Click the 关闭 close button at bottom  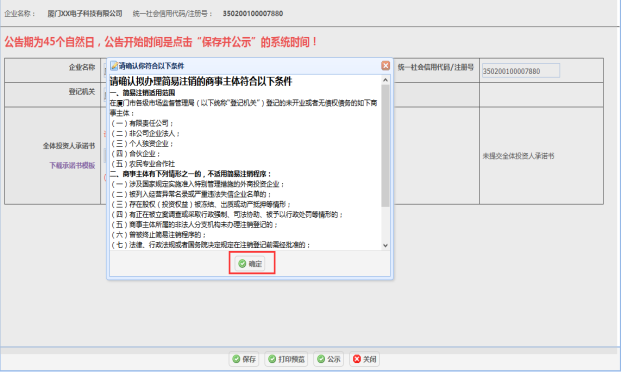[364, 359]
